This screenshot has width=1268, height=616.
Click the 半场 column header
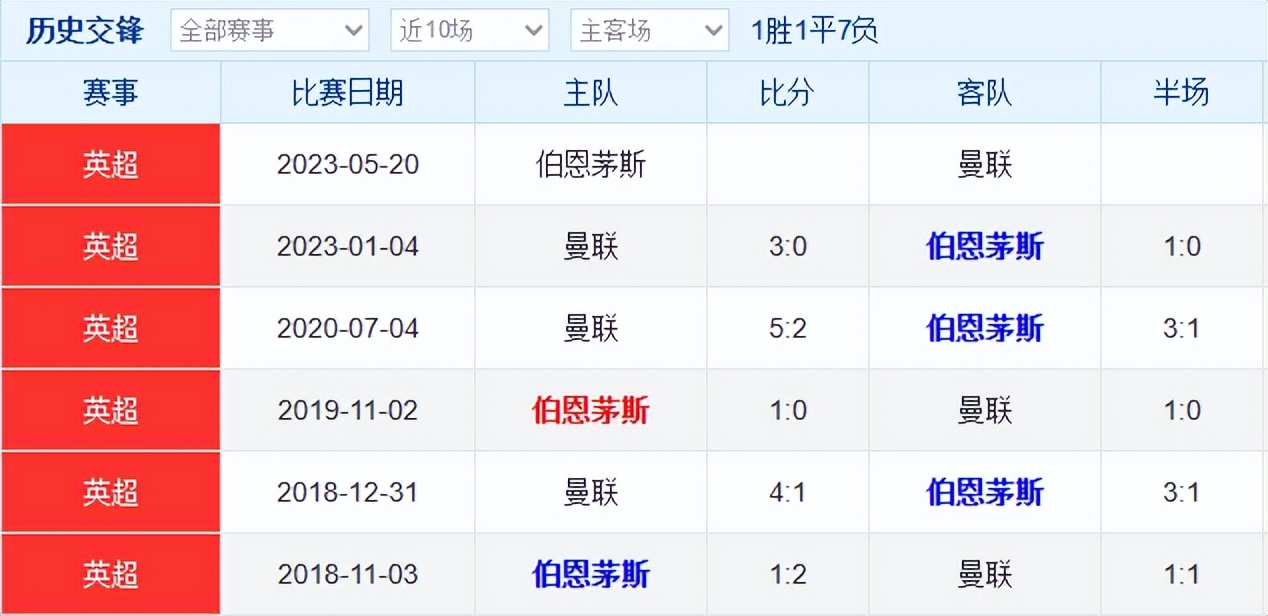click(1183, 92)
